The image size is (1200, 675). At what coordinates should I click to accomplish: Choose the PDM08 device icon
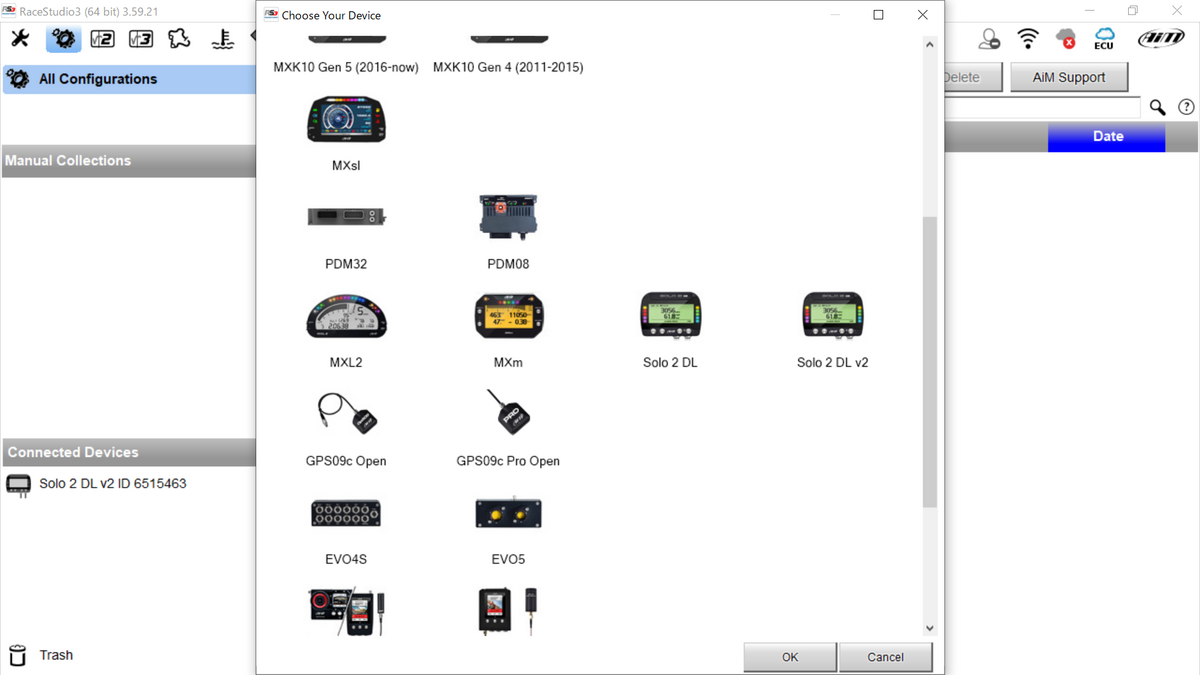tap(508, 217)
